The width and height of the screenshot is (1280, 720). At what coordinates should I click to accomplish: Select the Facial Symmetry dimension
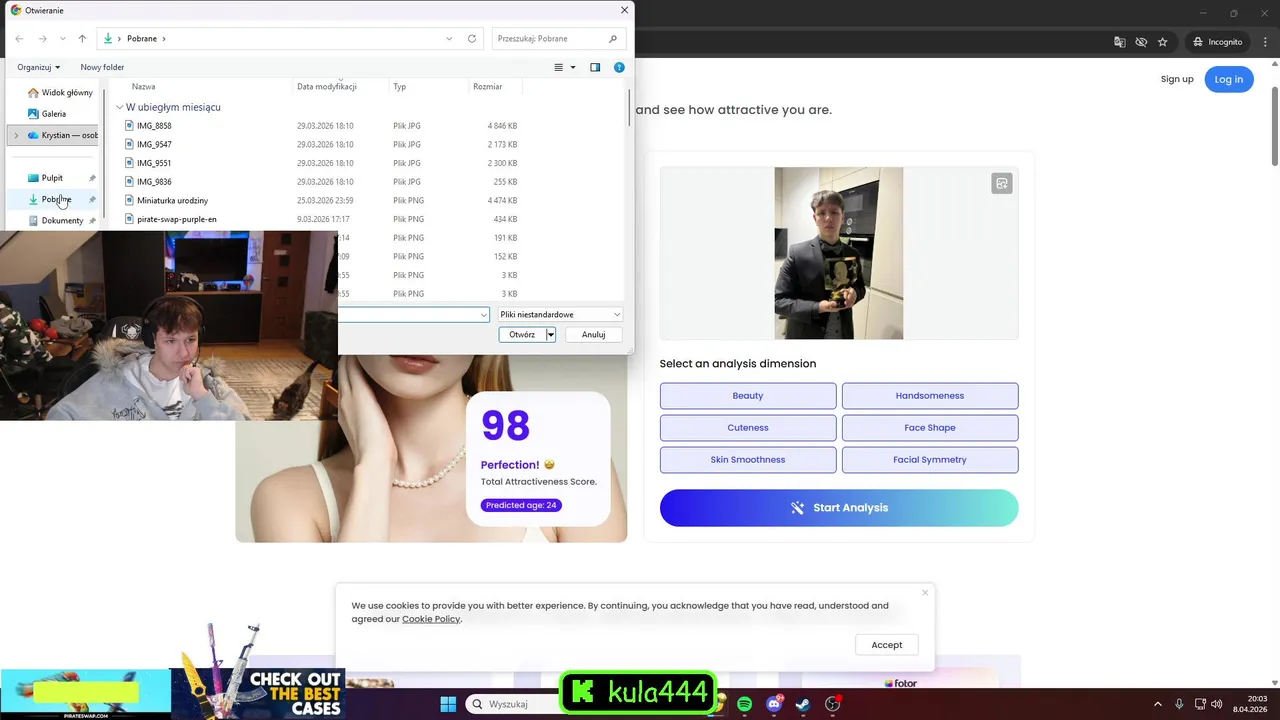930,460
